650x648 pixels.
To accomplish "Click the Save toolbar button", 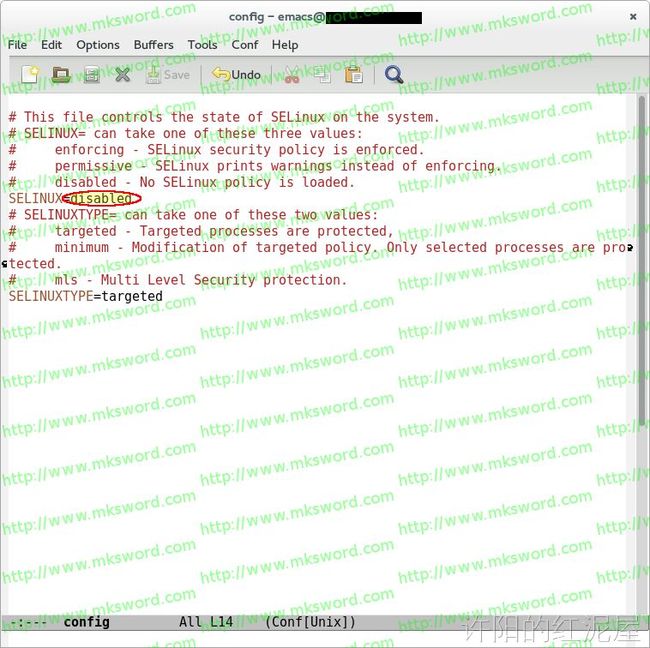I will point(168,75).
